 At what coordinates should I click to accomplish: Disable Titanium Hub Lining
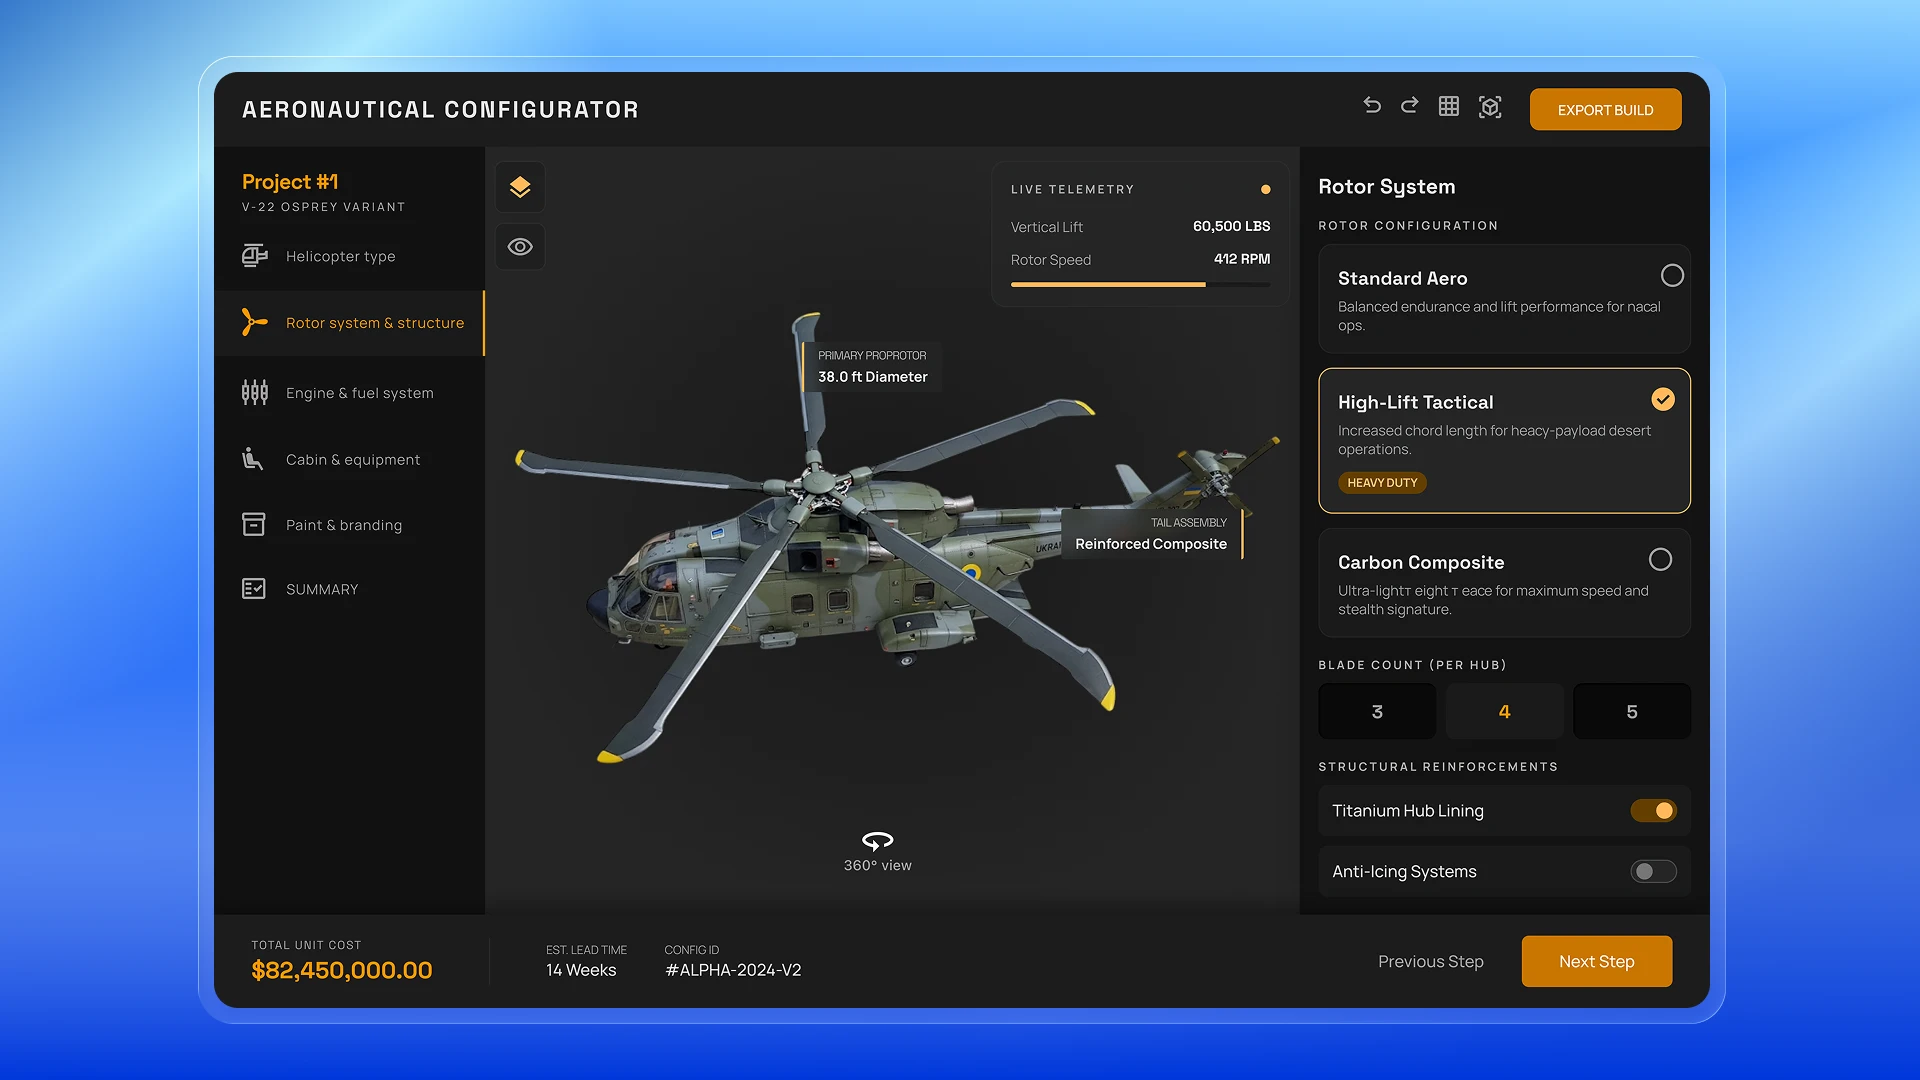pyautogui.click(x=1652, y=810)
